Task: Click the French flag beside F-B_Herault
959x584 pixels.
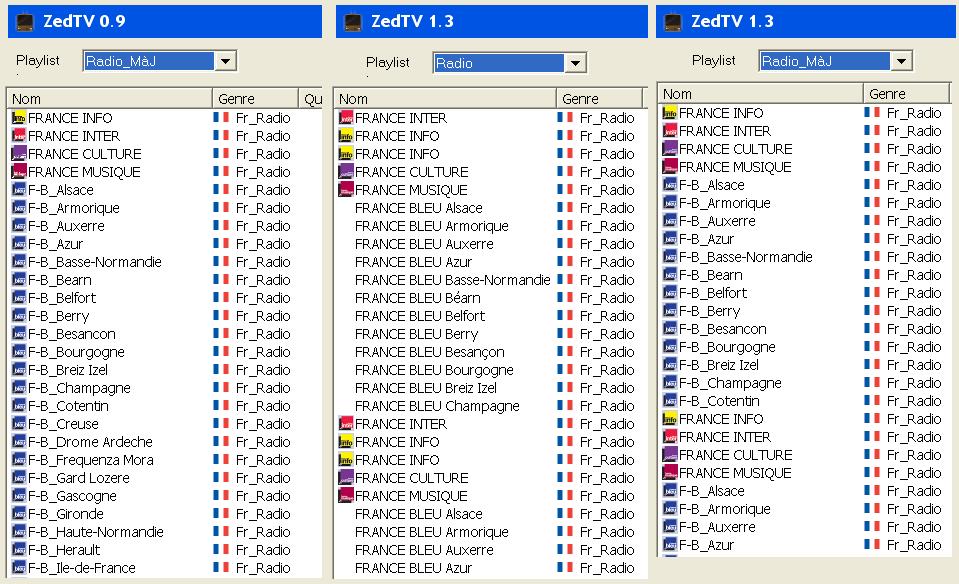Action: pos(221,550)
